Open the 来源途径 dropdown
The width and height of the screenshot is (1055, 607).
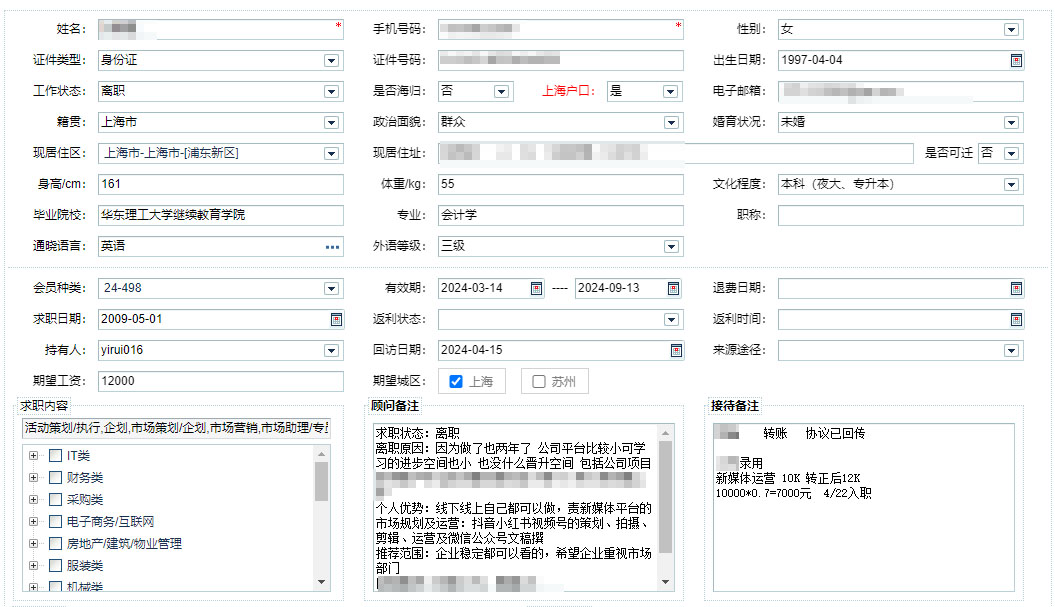1011,351
